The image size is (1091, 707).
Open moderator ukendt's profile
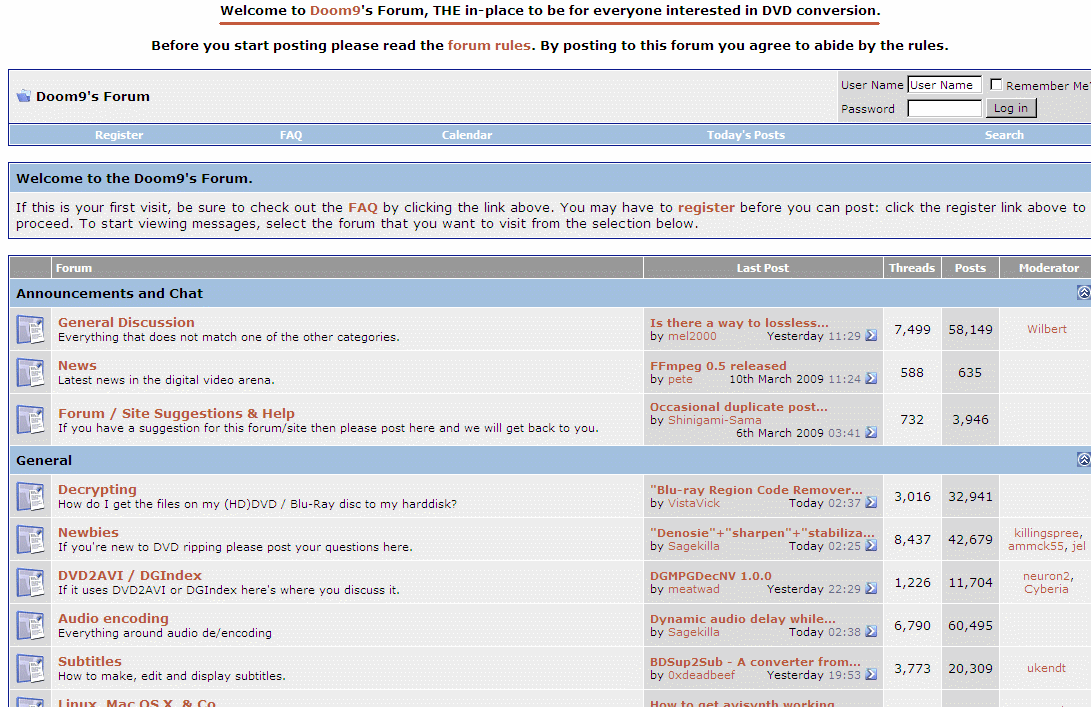click(x=1046, y=669)
